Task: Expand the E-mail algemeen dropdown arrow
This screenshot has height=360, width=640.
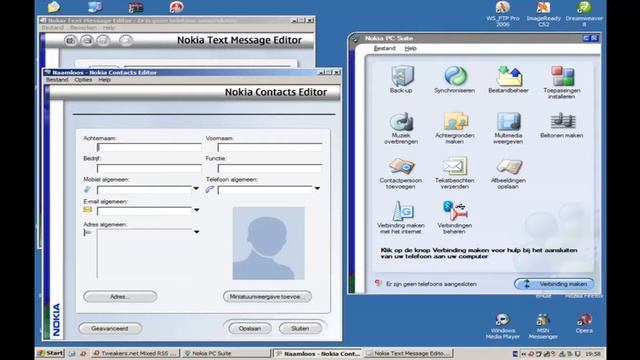Action: (196, 210)
